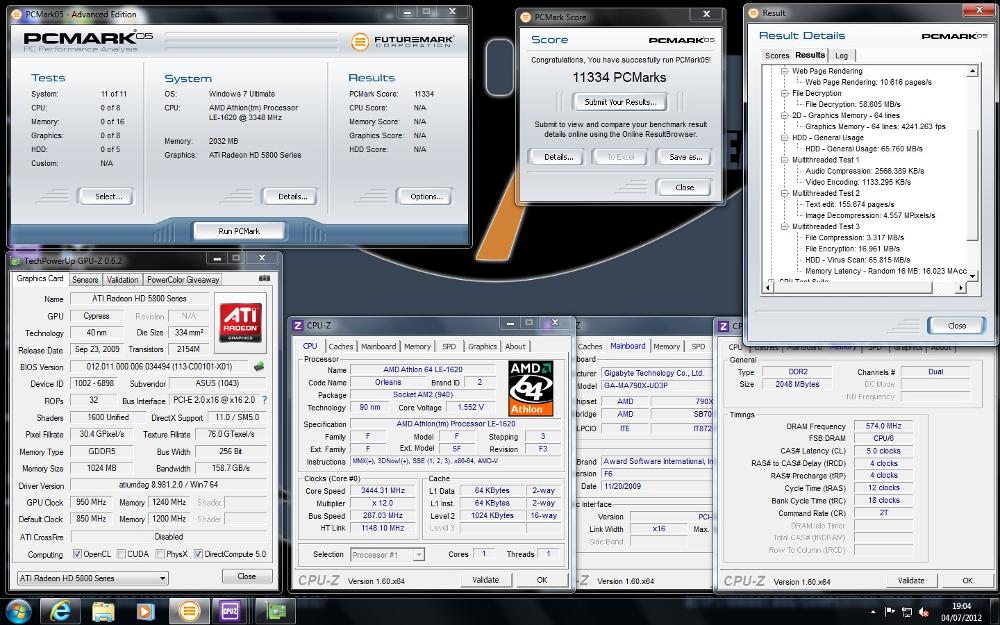Image resolution: width=1000 pixels, height=625 pixels.
Task: Open PCMark05 Options button
Action: pyautogui.click(x=427, y=196)
